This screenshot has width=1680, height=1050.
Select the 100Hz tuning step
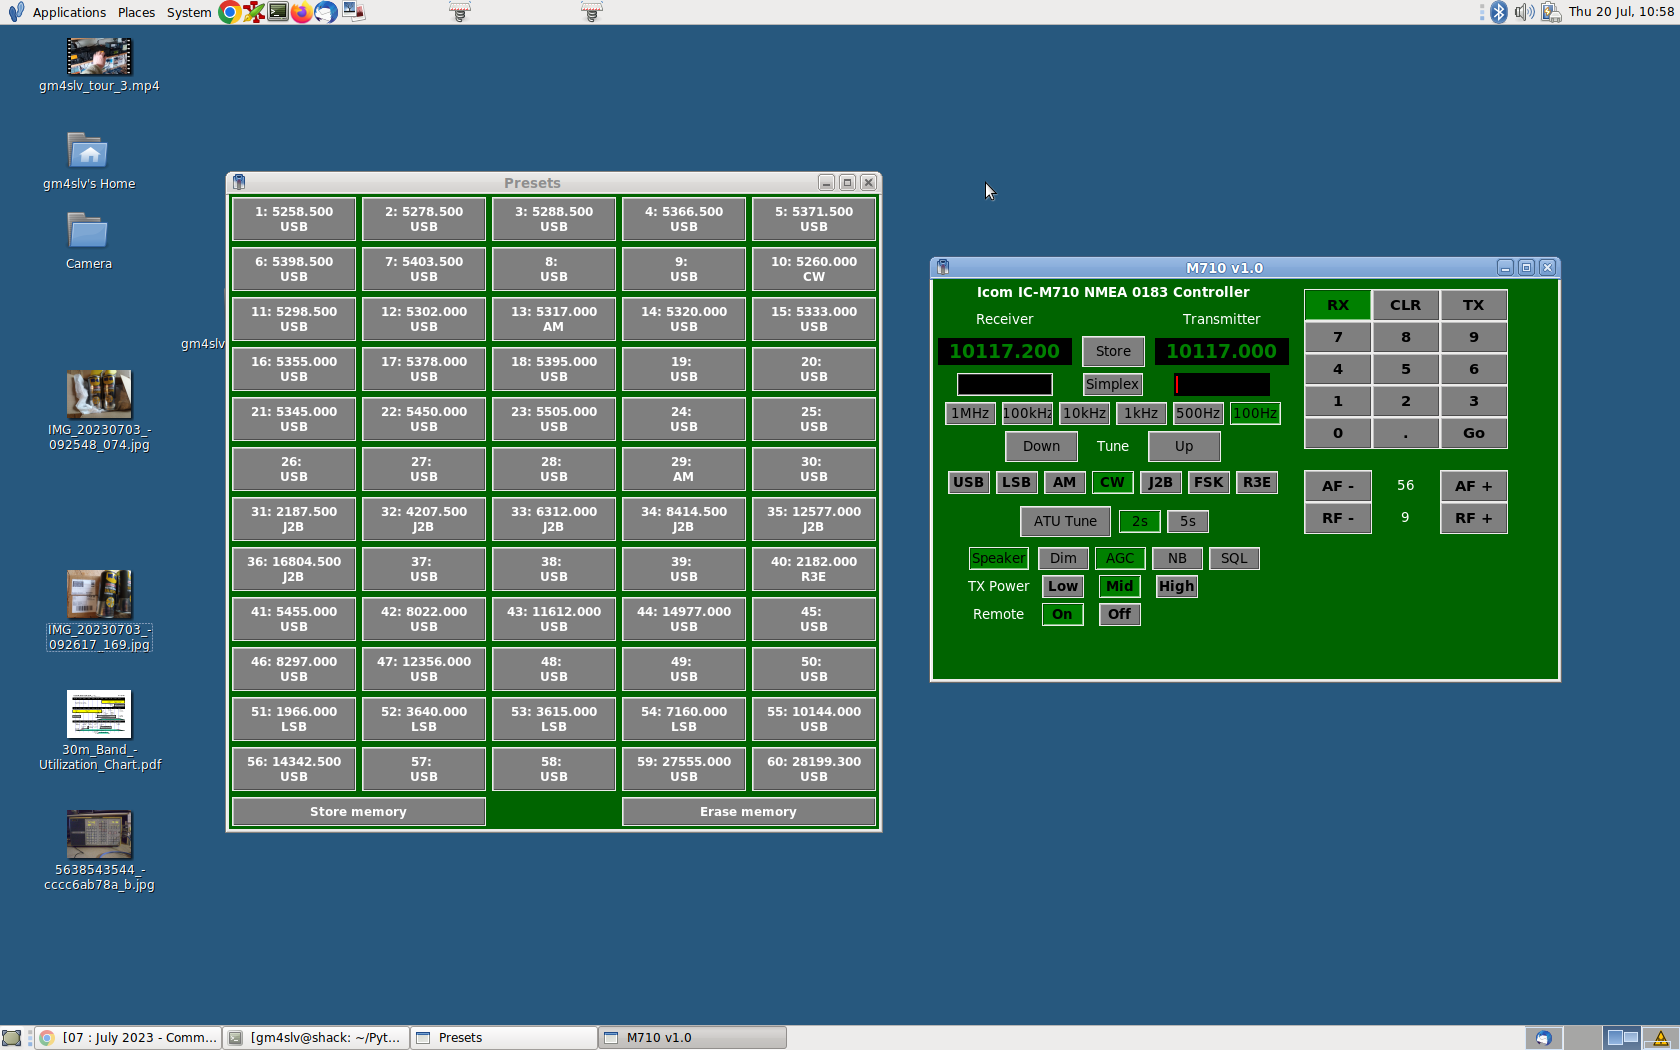pyautogui.click(x=1255, y=413)
